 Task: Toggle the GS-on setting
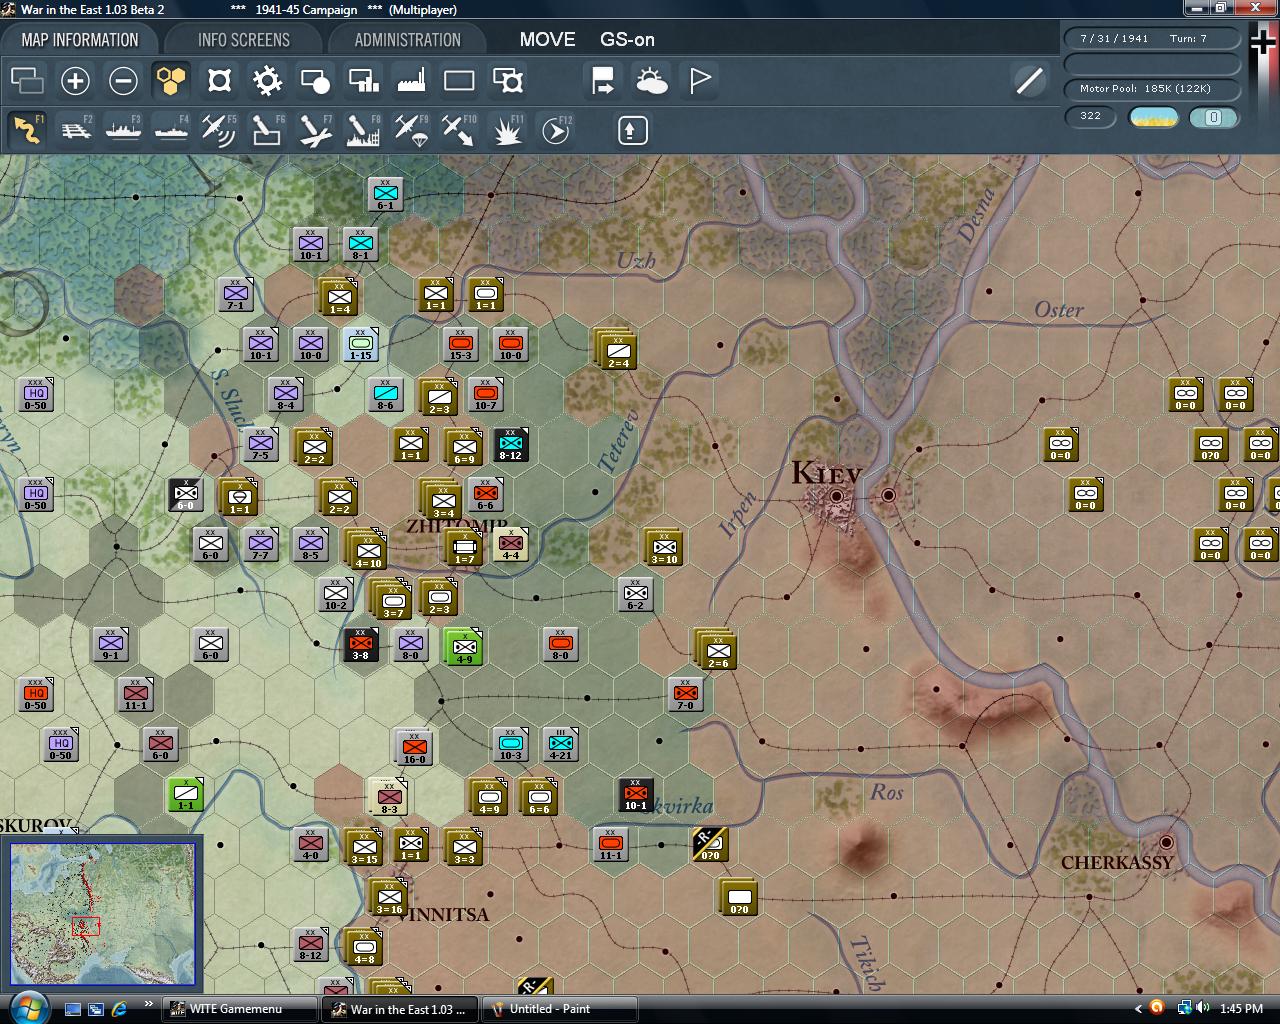626,40
